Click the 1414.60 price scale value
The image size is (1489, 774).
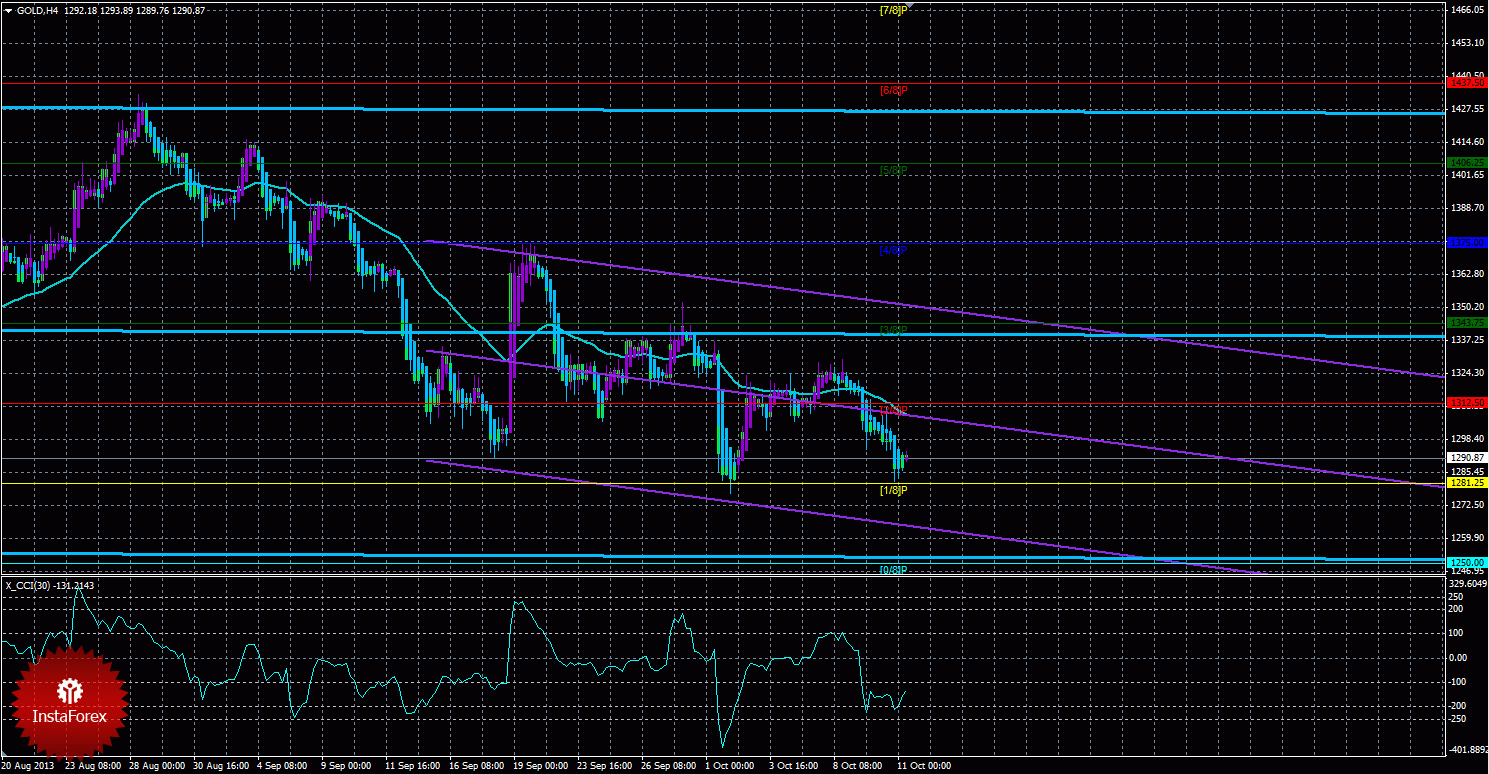[x=1467, y=142]
